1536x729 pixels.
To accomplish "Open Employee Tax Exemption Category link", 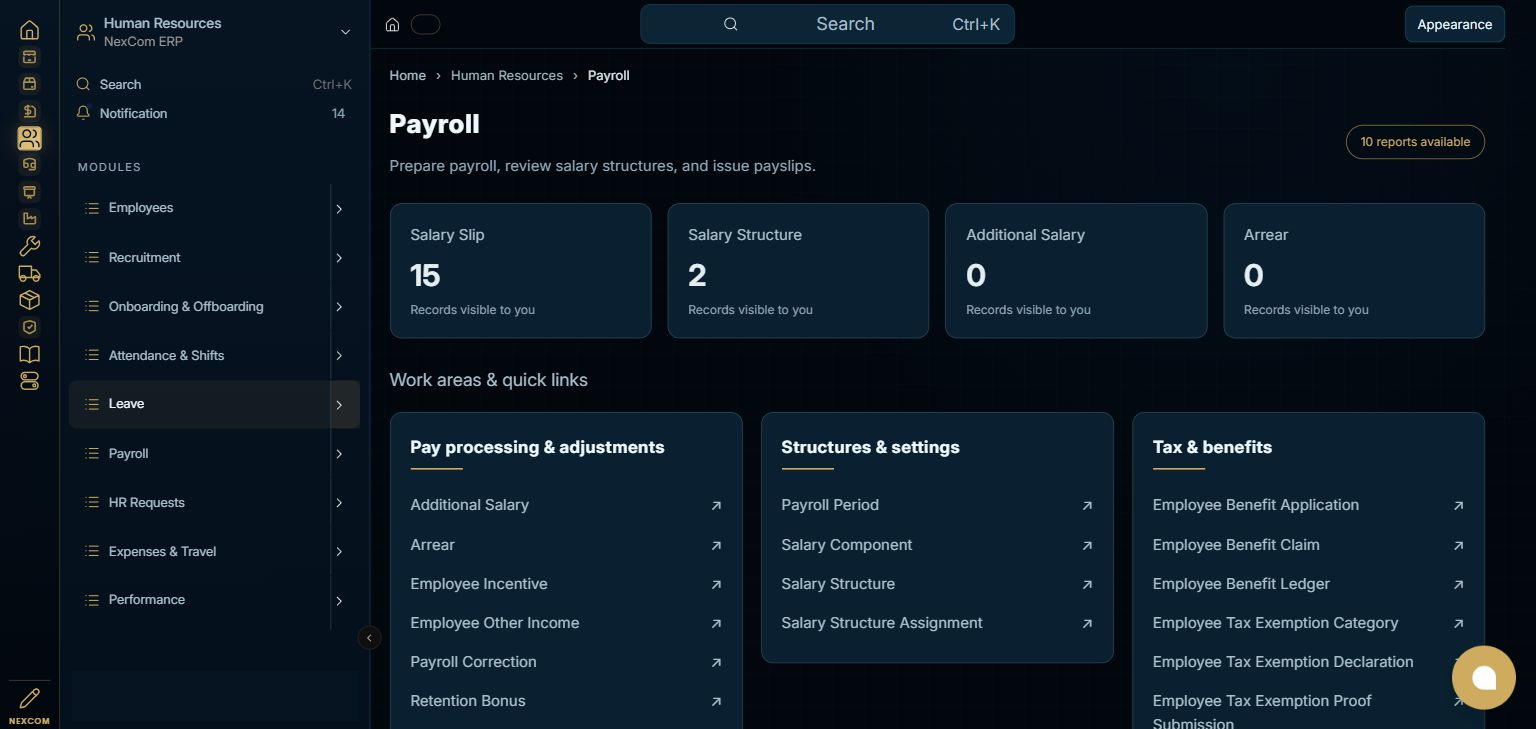I will [x=1275, y=623].
